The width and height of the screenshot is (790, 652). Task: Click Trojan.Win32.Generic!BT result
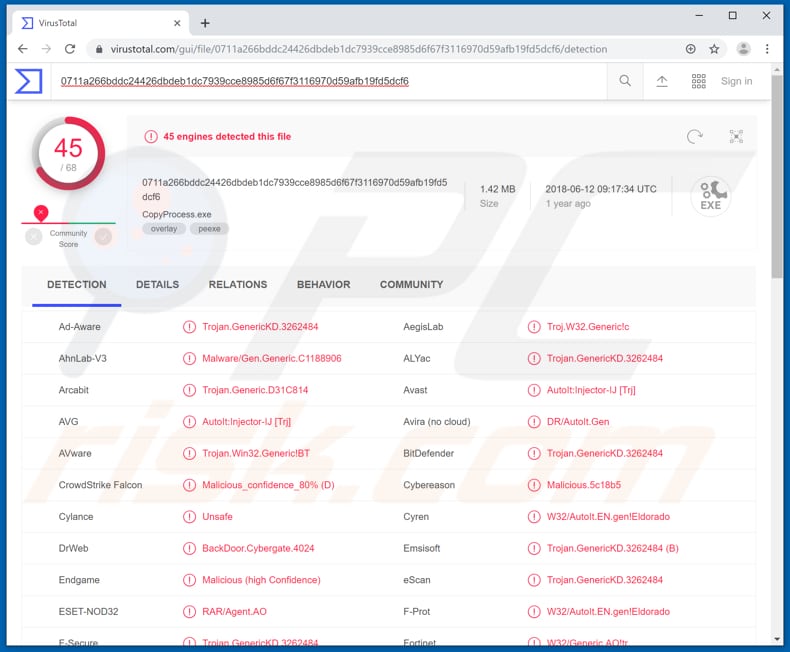pos(256,453)
